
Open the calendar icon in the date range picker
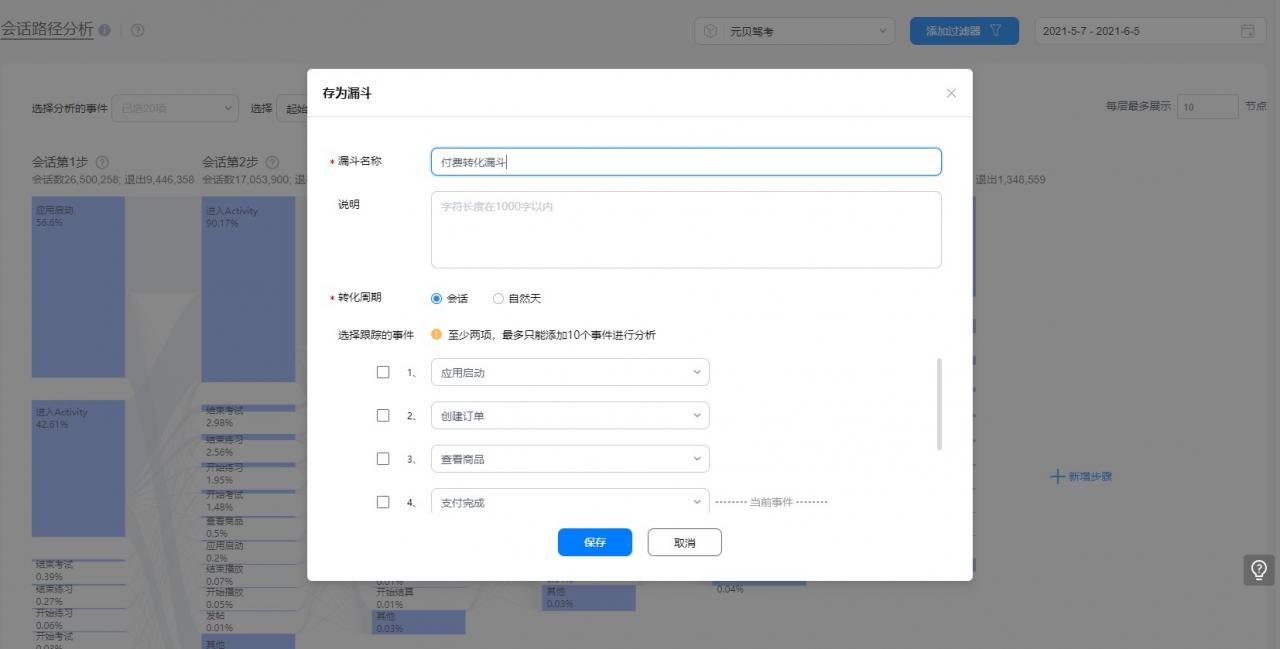tap(1248, 31)
